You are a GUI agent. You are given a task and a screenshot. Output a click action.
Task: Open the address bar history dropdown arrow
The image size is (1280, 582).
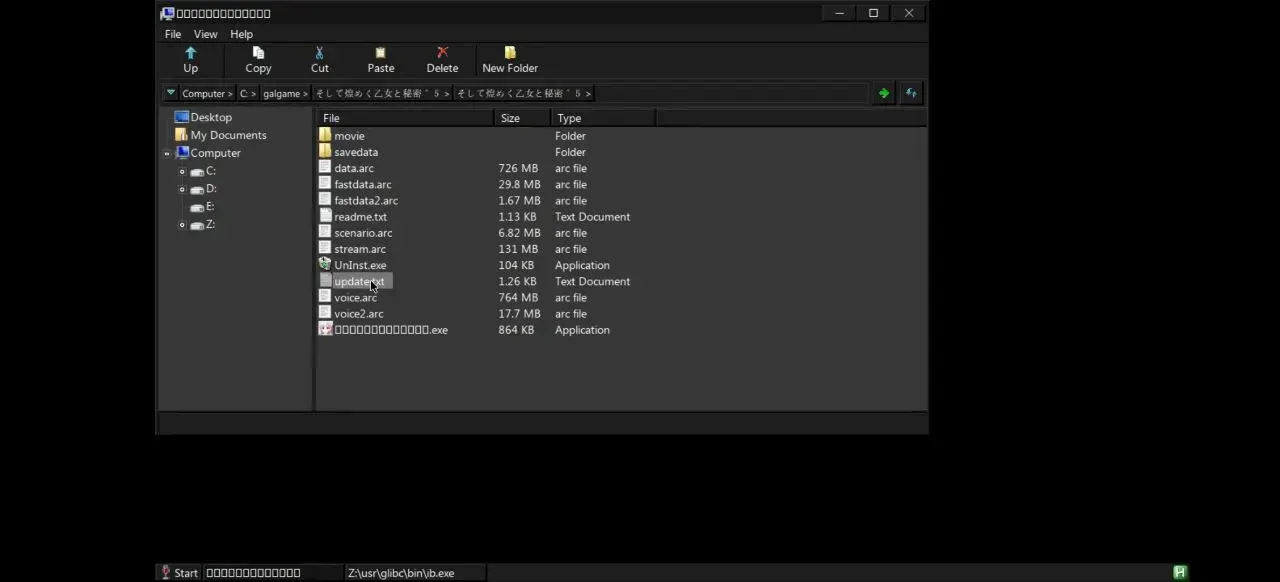(171, 93)
